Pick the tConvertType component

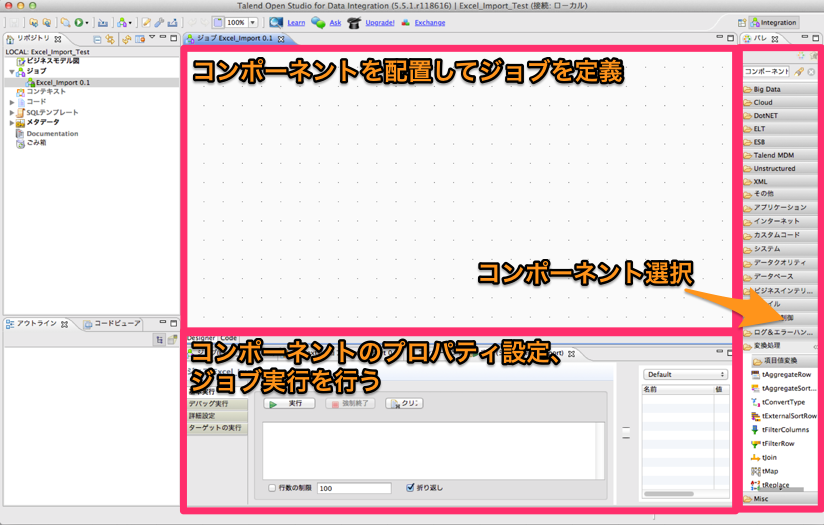pyautogui.click(x=782, y=402)
